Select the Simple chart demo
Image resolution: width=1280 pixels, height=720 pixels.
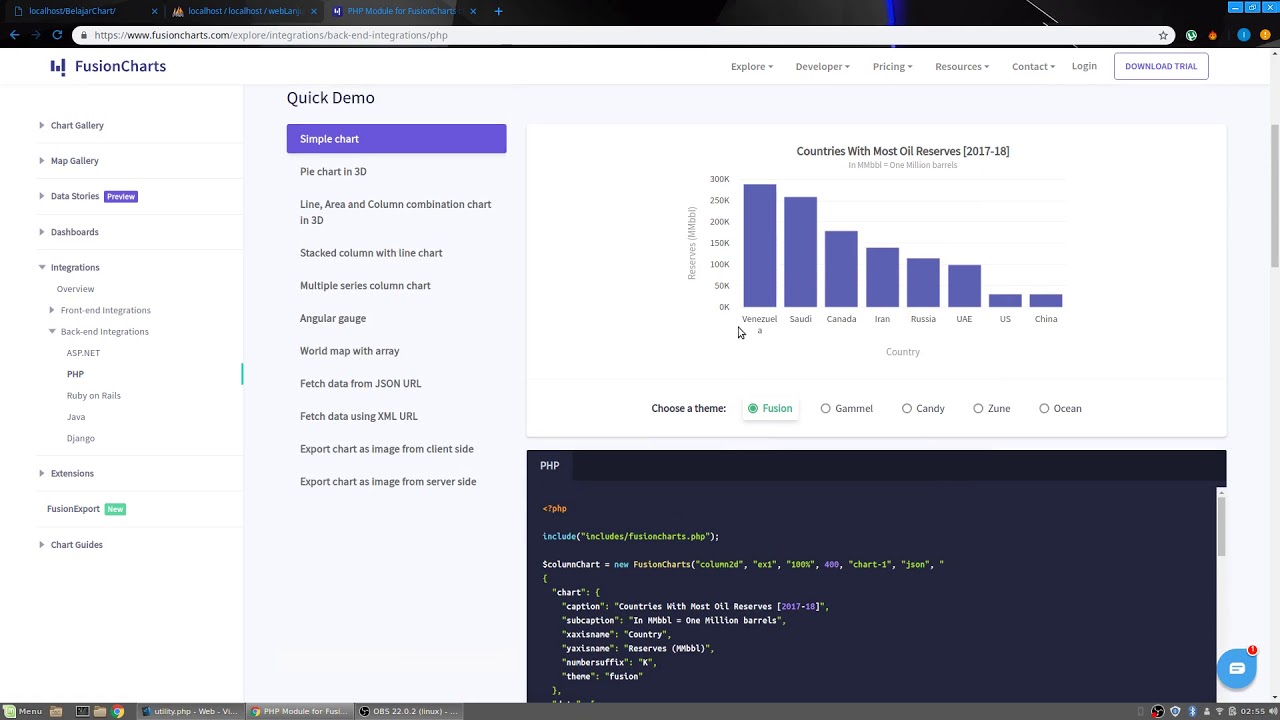point(396,139)
